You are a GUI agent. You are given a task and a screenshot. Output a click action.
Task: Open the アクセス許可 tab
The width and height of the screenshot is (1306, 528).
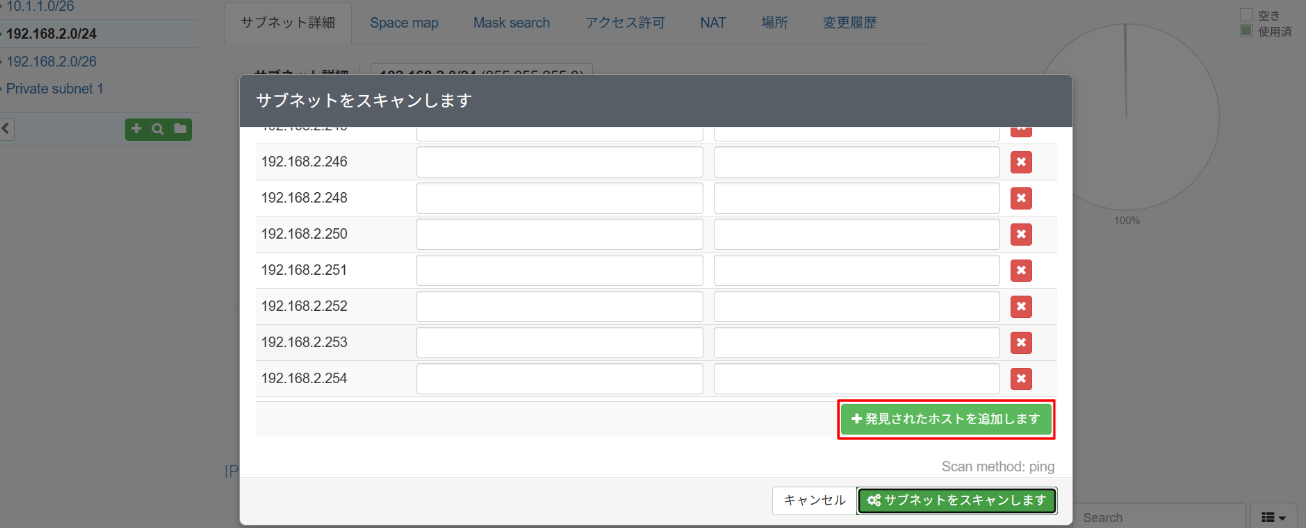(625, 22)
